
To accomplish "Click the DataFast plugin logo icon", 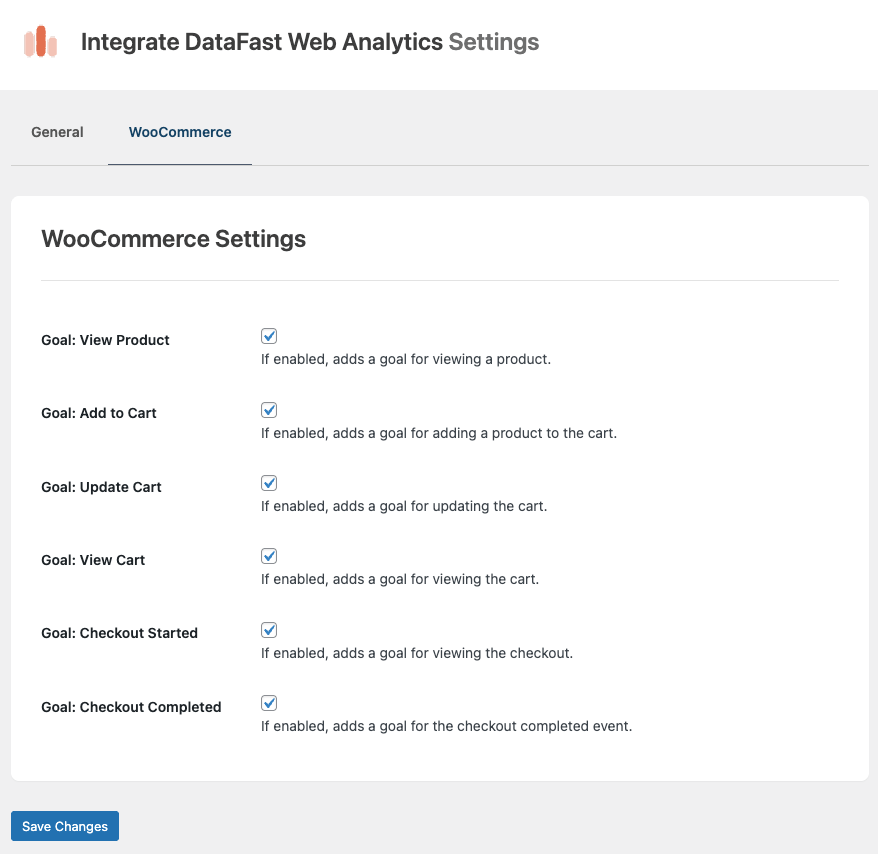I will coord(40,43).
